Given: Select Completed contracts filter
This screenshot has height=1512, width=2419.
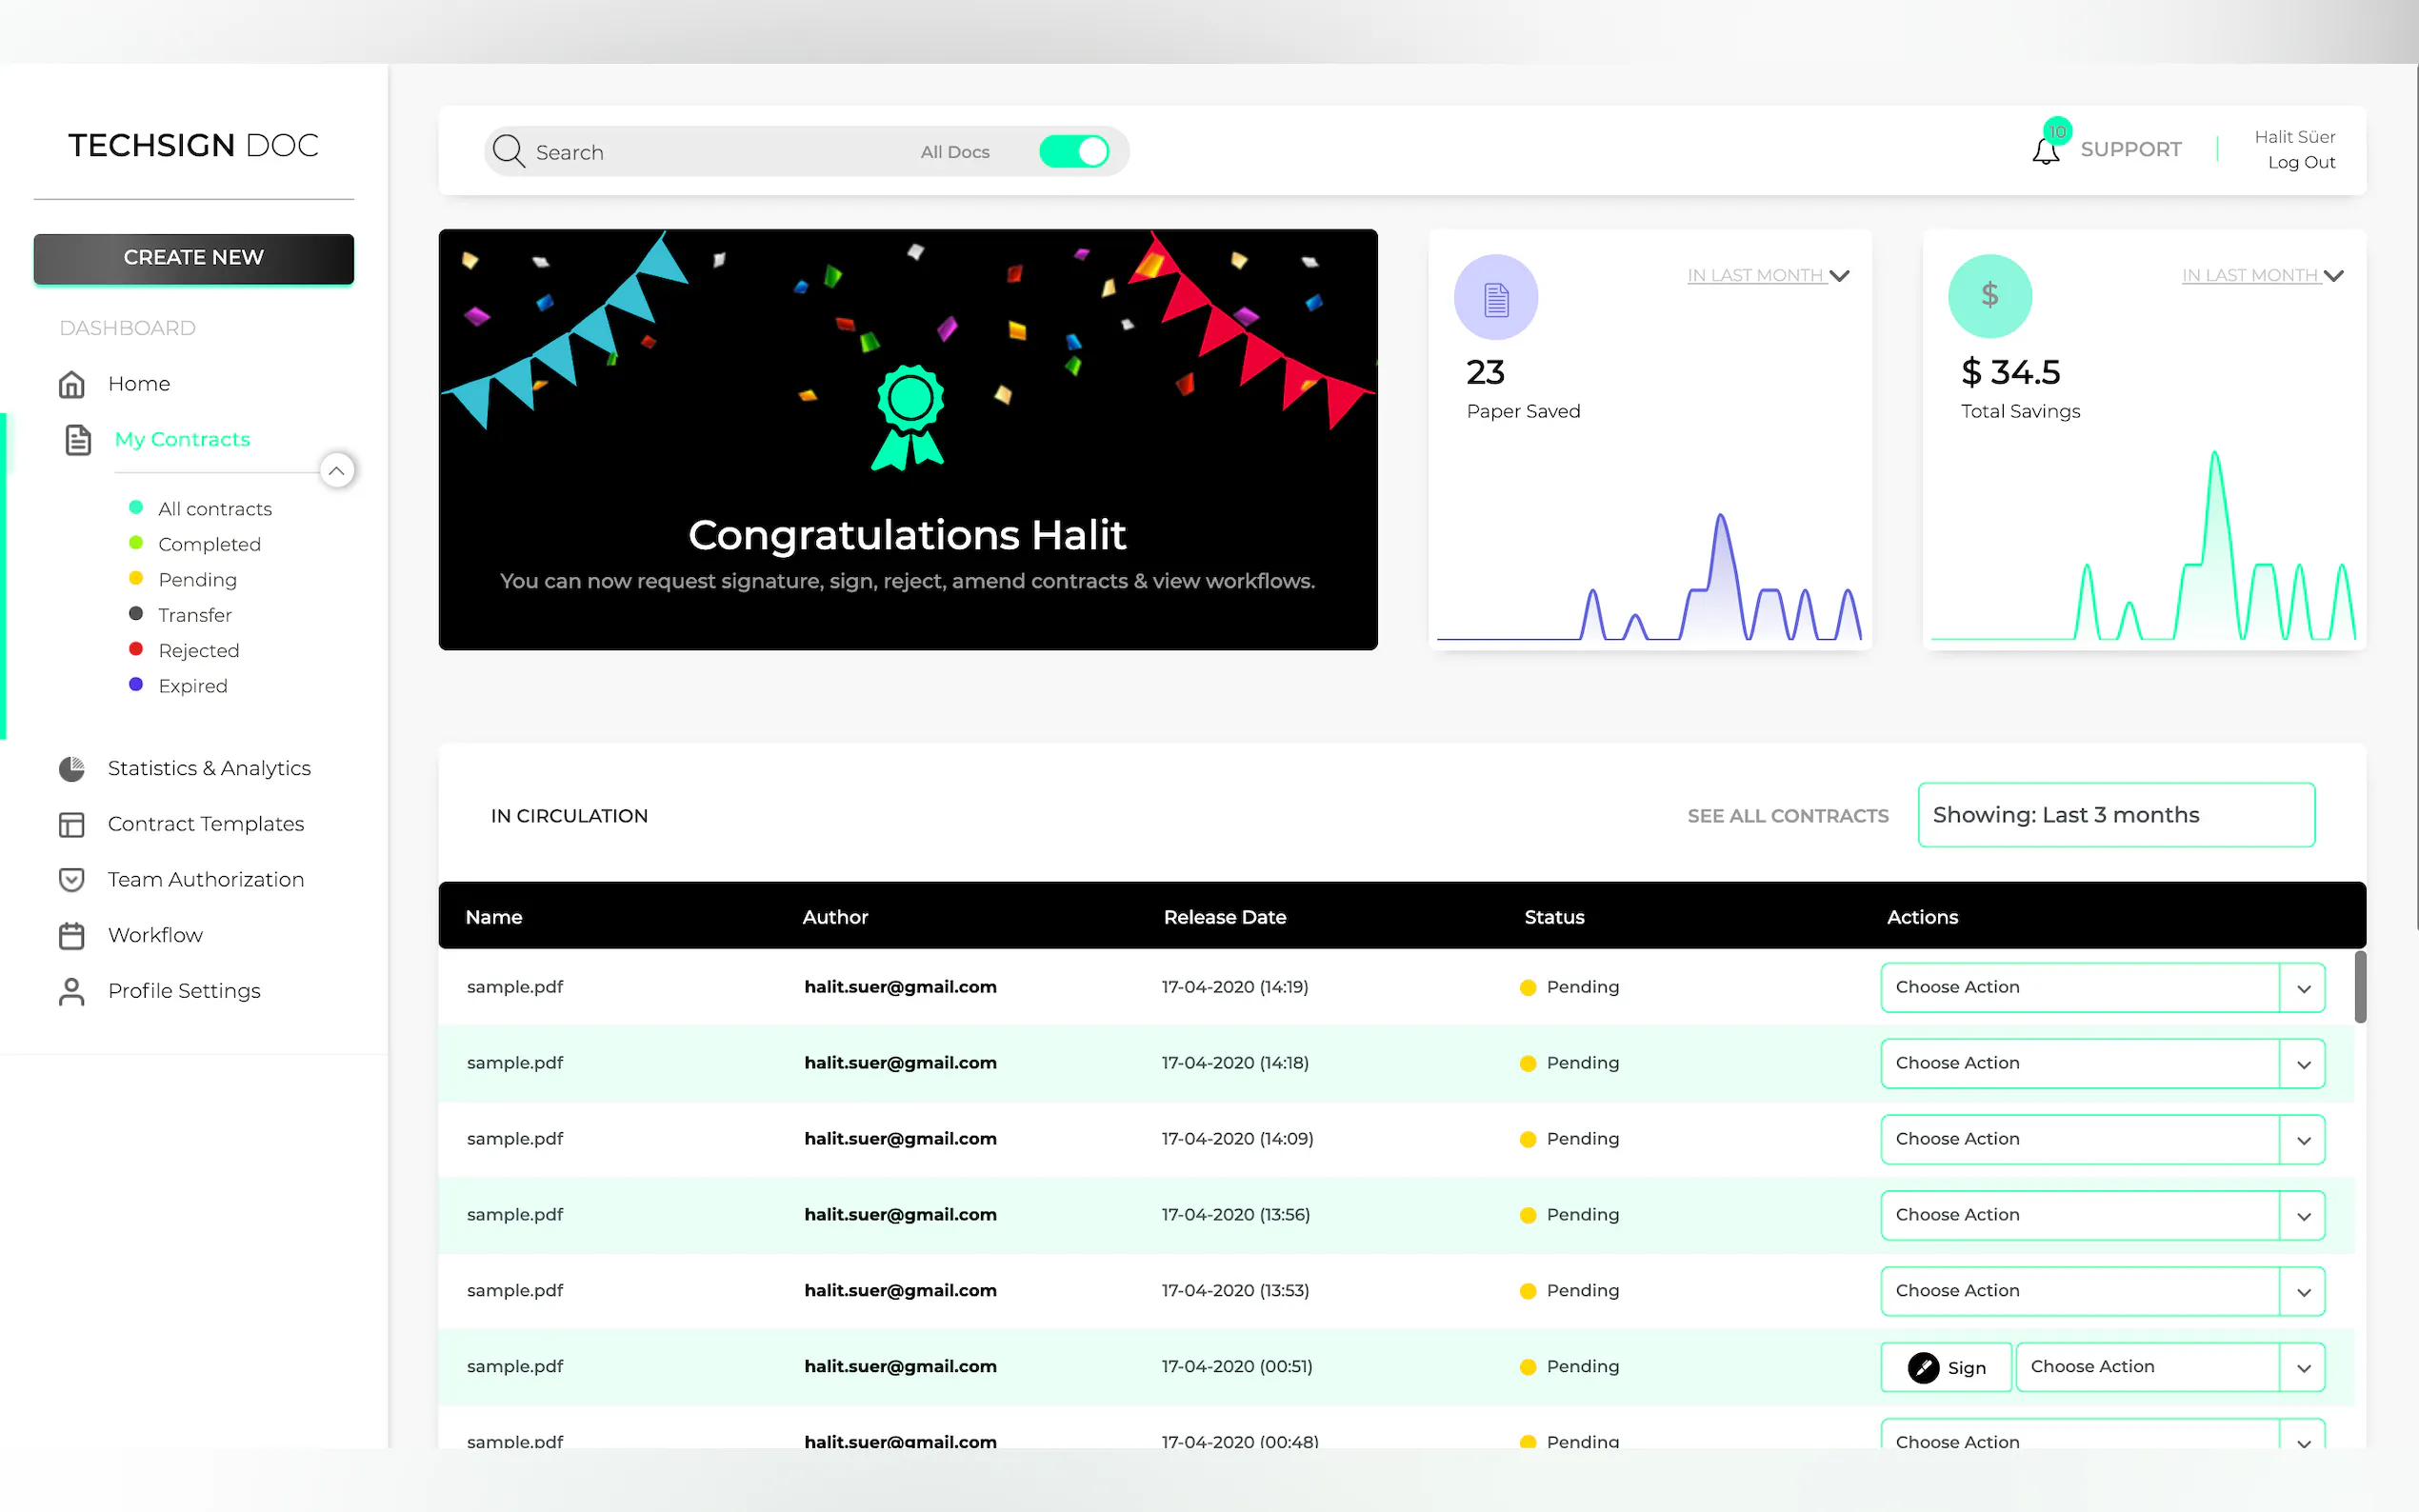Looking at the screenshot, I should pos(209,544).
